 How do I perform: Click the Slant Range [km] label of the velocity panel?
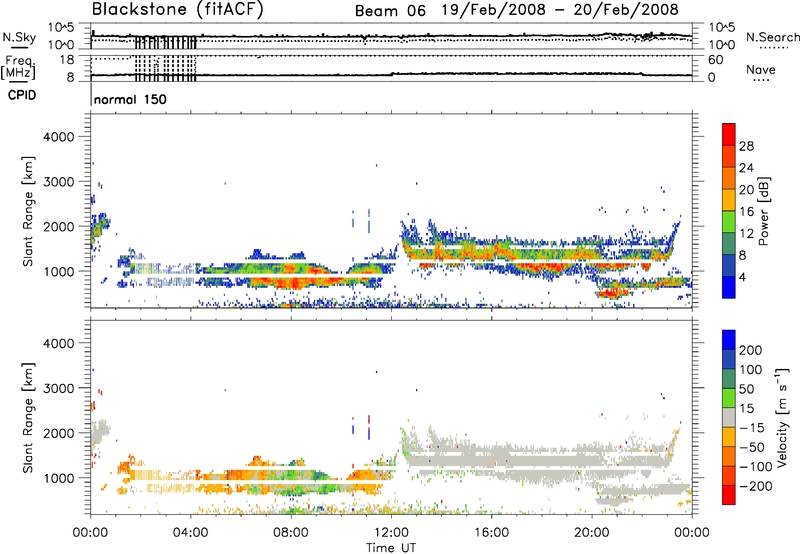[28, 418]
